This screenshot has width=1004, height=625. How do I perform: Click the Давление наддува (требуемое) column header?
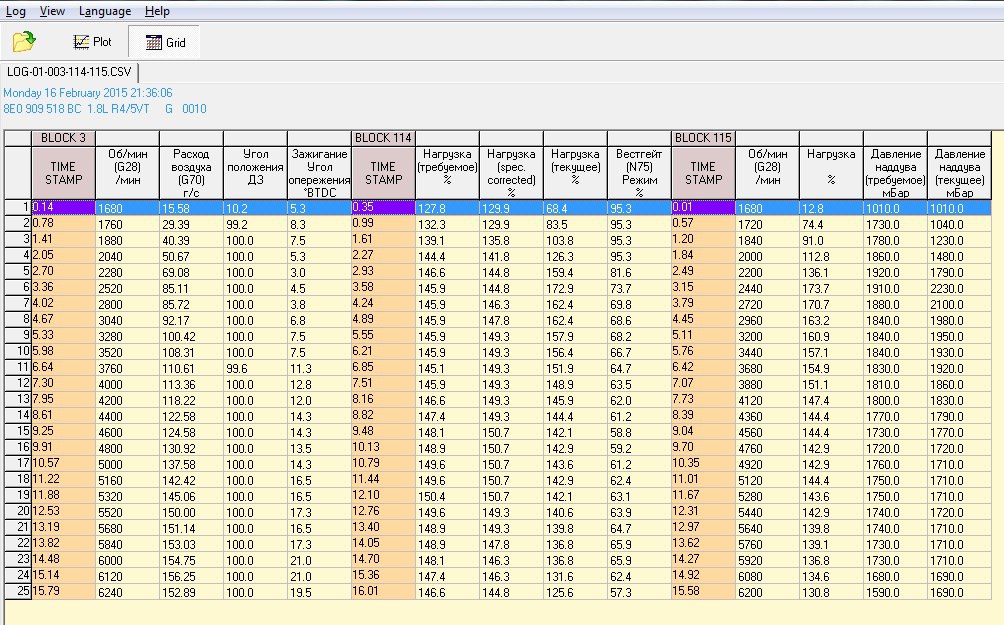(x=895, y=173)
